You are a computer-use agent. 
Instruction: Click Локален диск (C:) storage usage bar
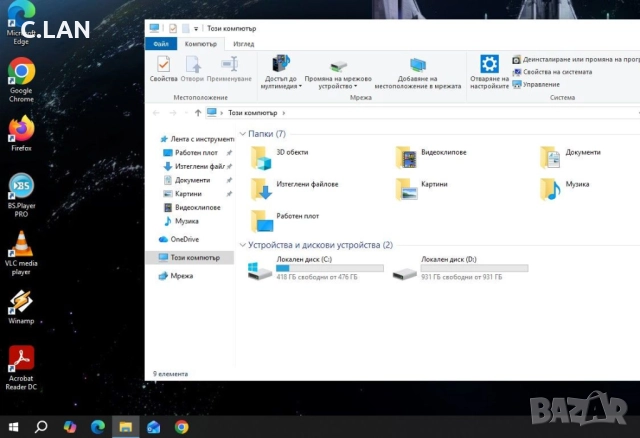(330, 268)
